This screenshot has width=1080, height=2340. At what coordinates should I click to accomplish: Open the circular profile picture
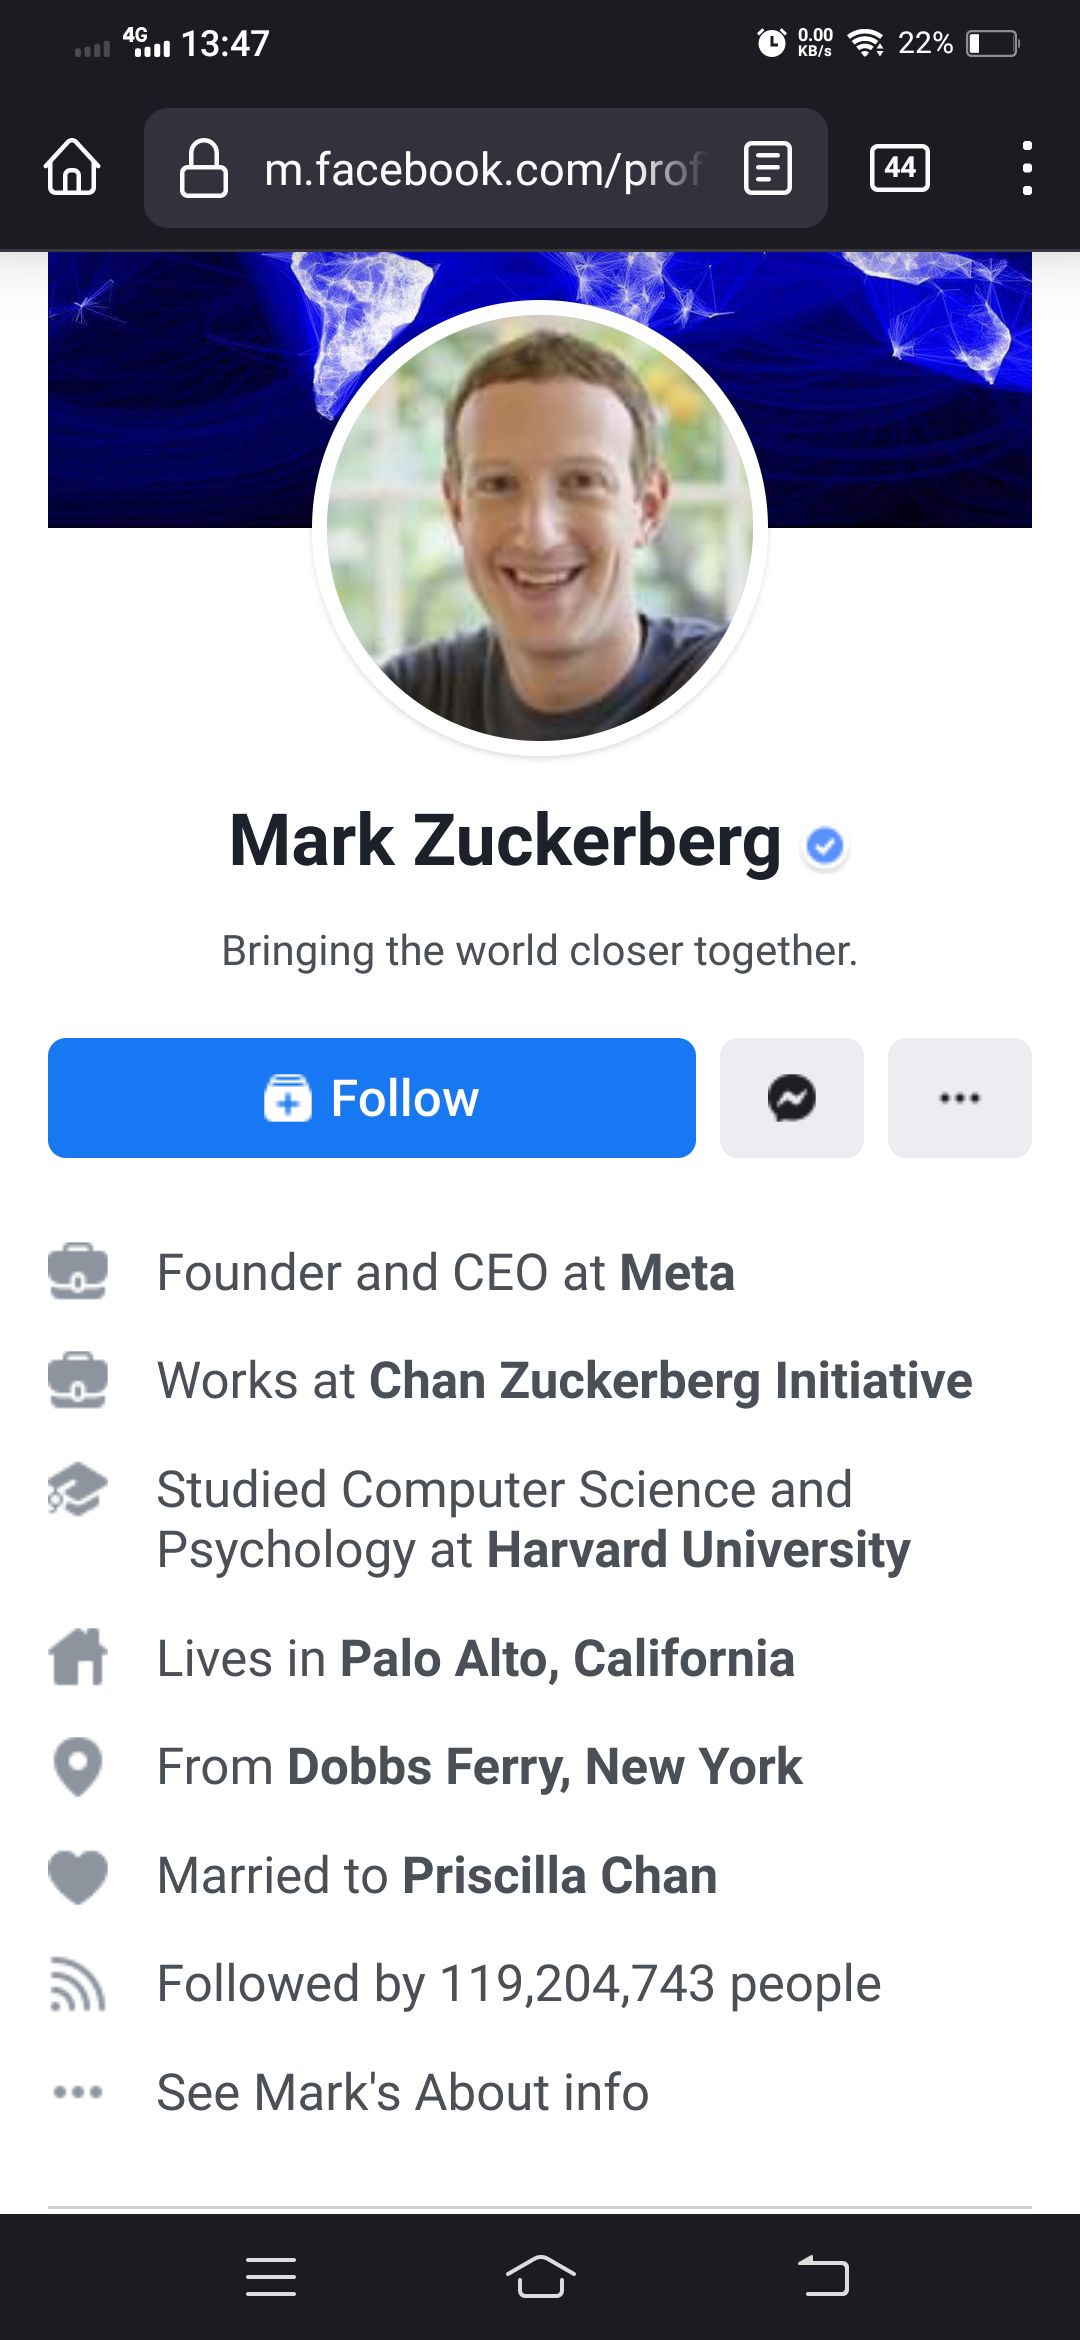pyautogui.click(x=540, y=528)
